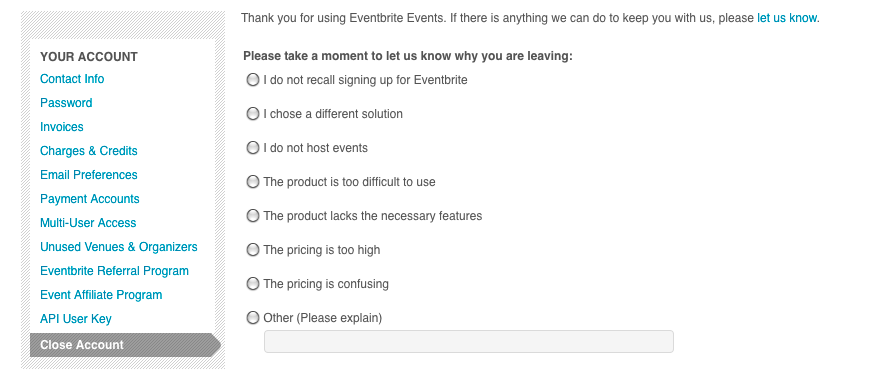The image size is (877, 371).
Task: Choose "I chose a different solution" option
Action: tap(253, 114)
